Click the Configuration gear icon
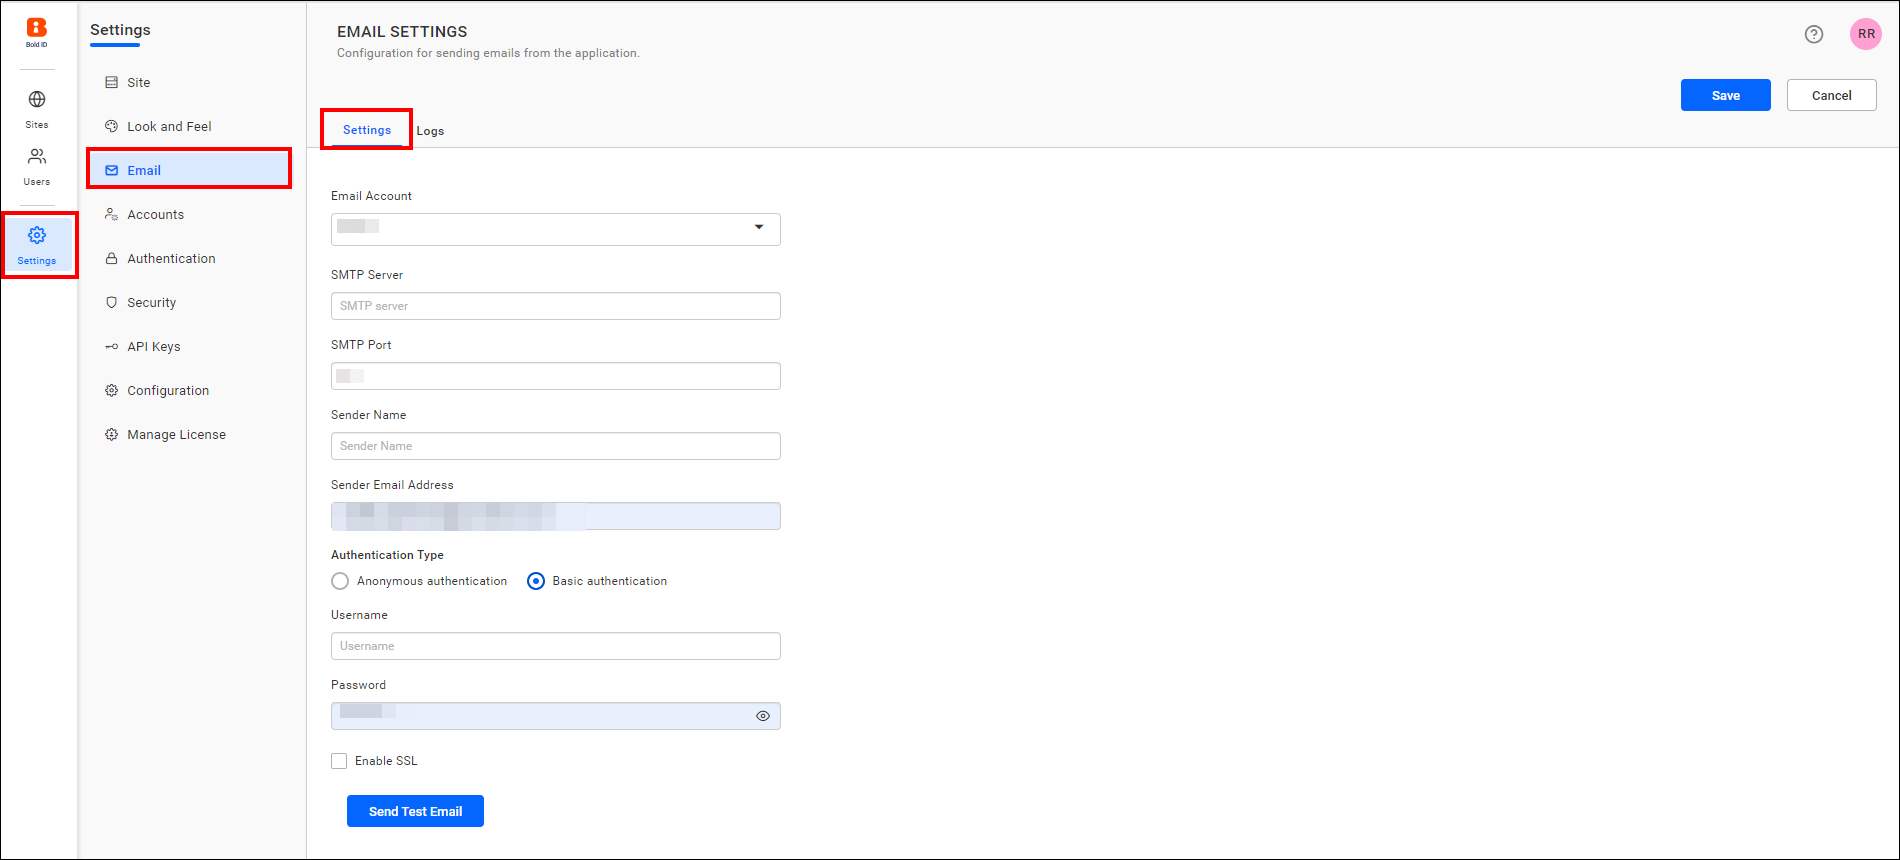The height and width of the screenshot is (860, 1900). coord(112,391)
